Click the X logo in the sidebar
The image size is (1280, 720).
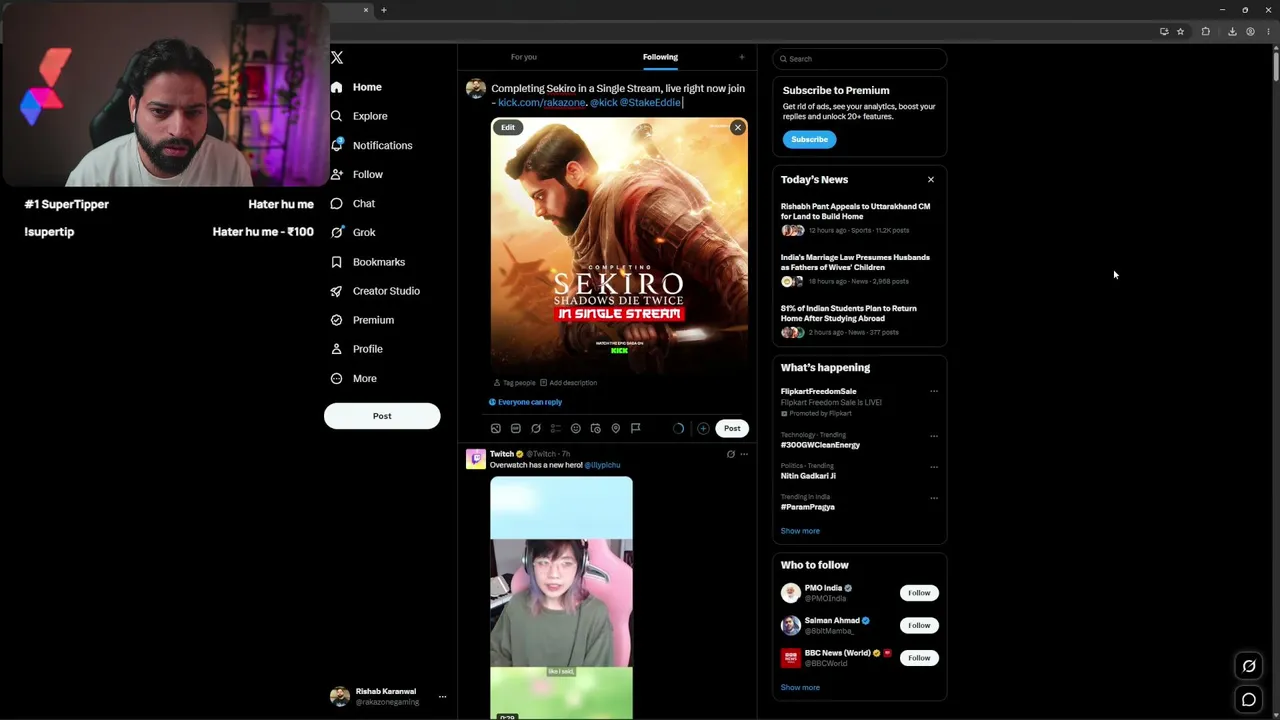click(x=337, y=58)
